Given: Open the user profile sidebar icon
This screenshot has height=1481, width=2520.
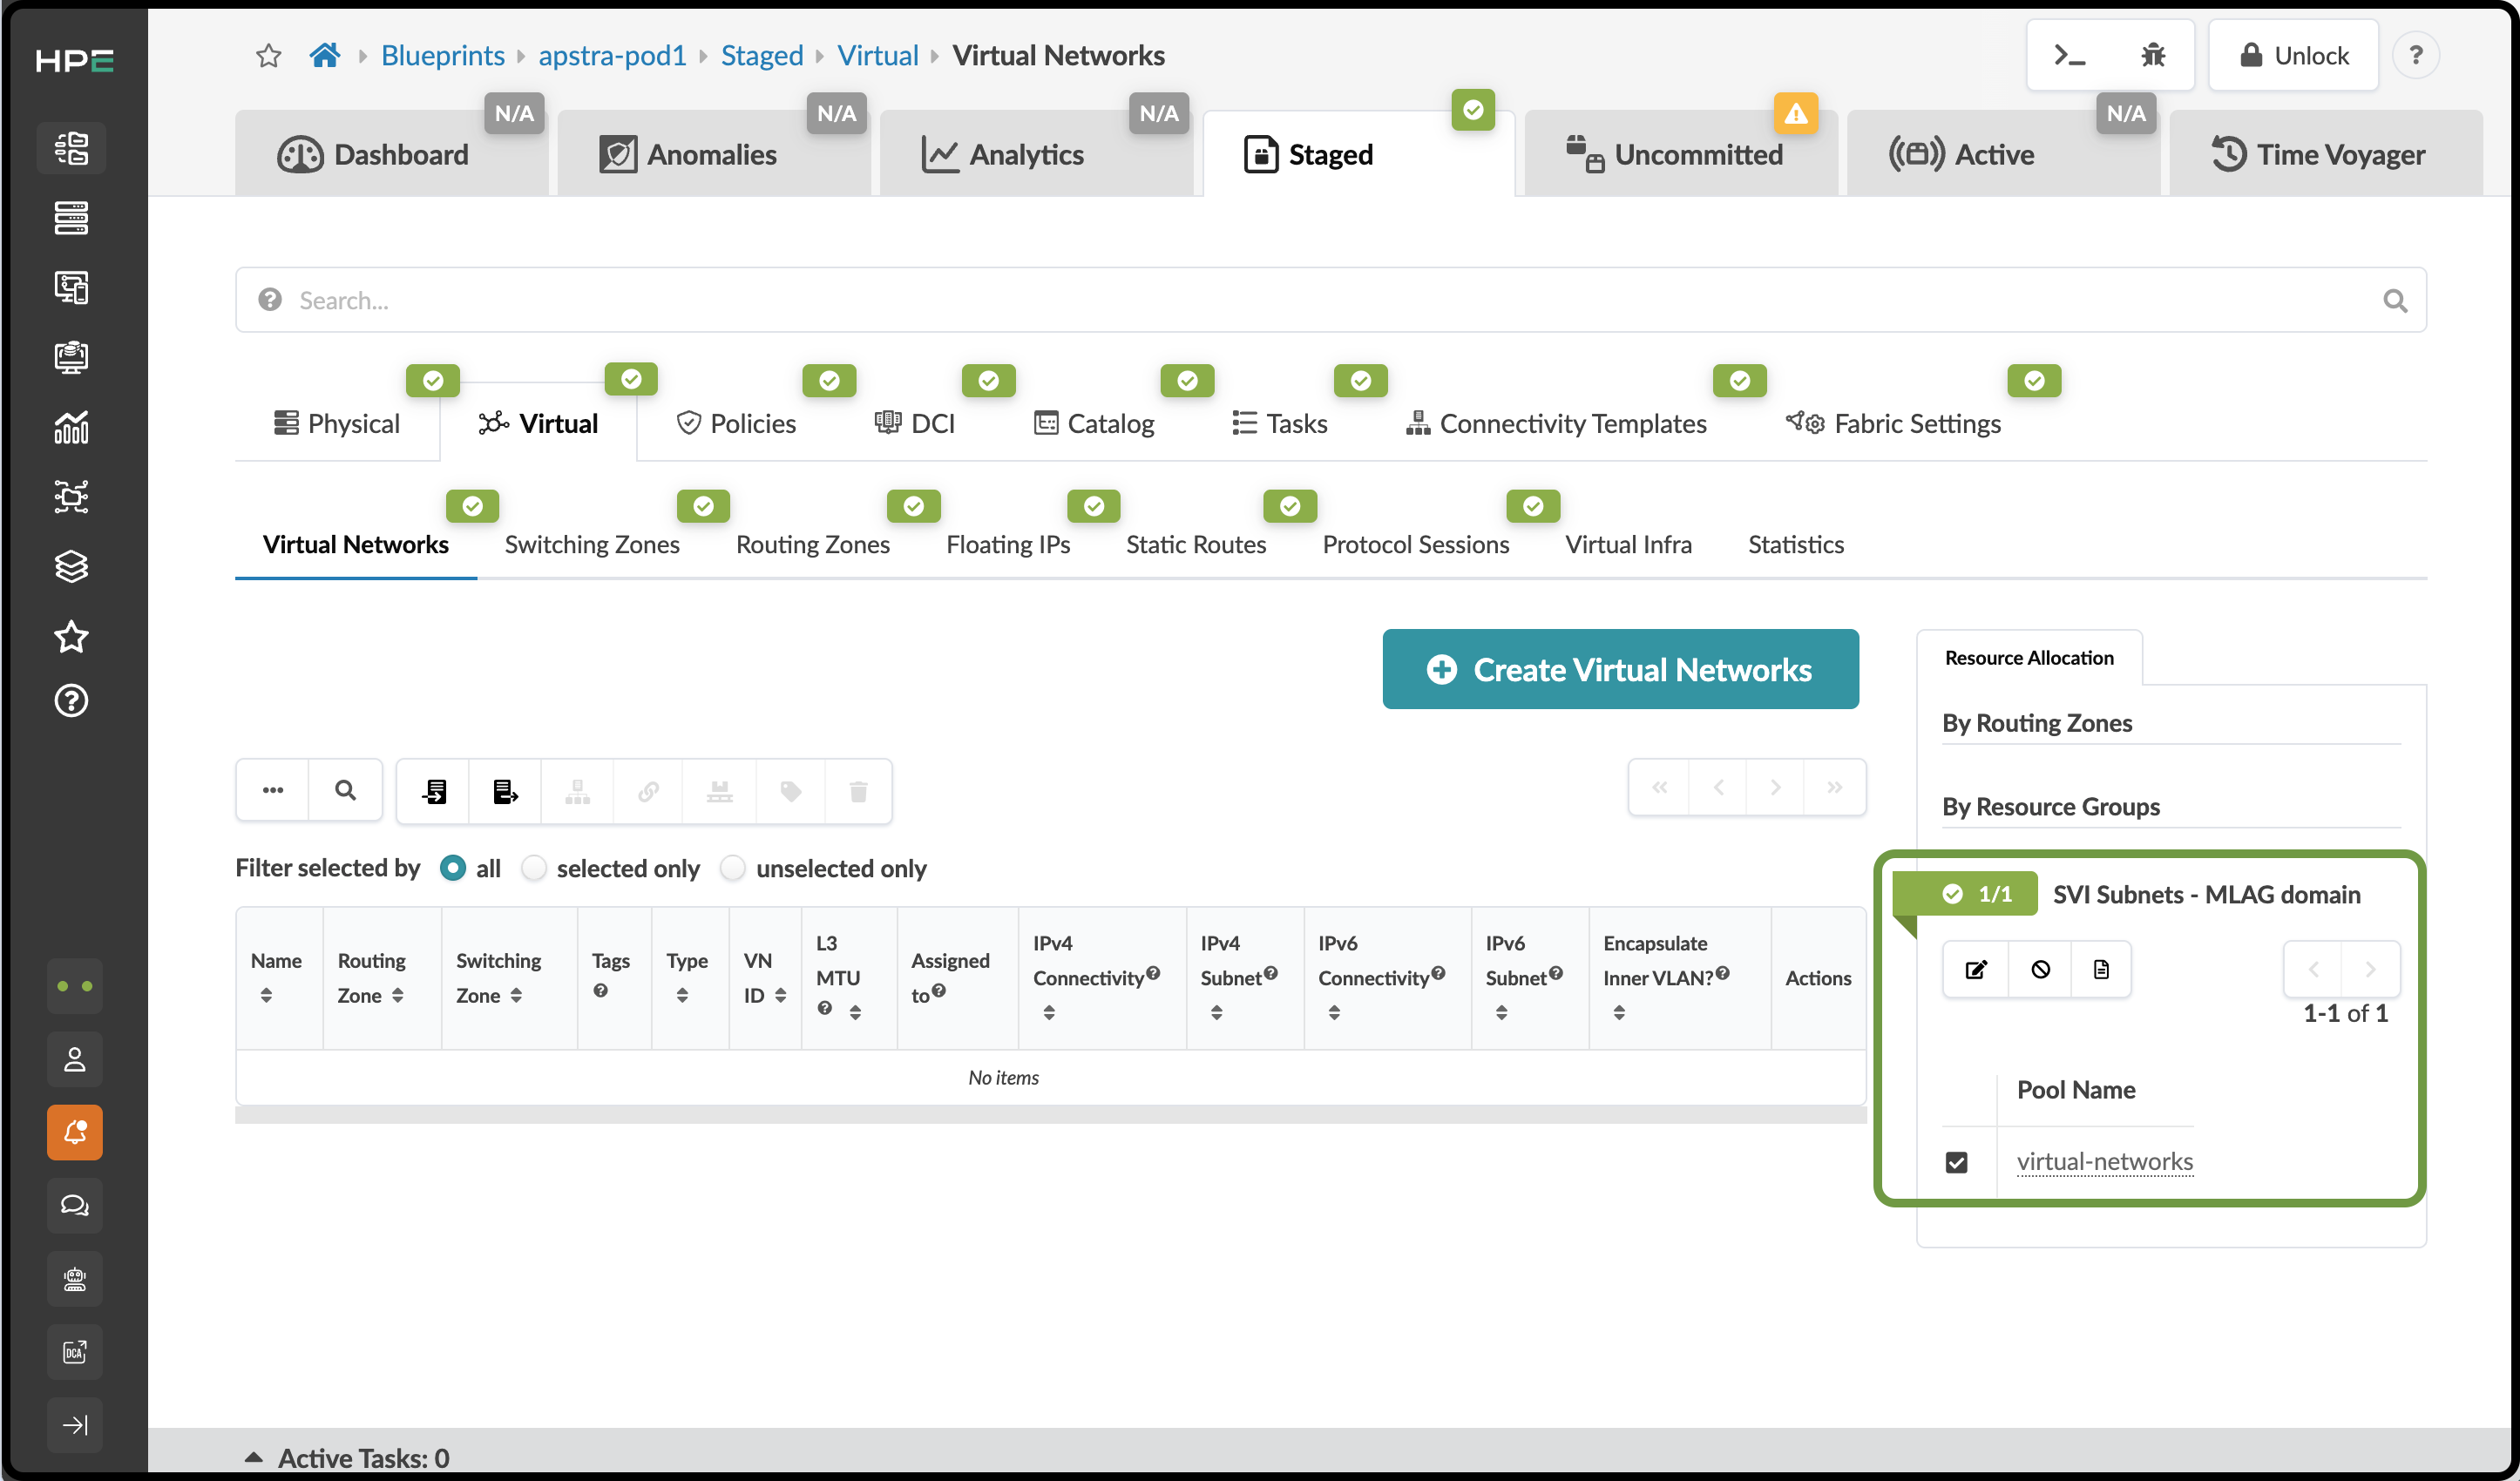Looking at the screenshot, I should pos(75,1059).
